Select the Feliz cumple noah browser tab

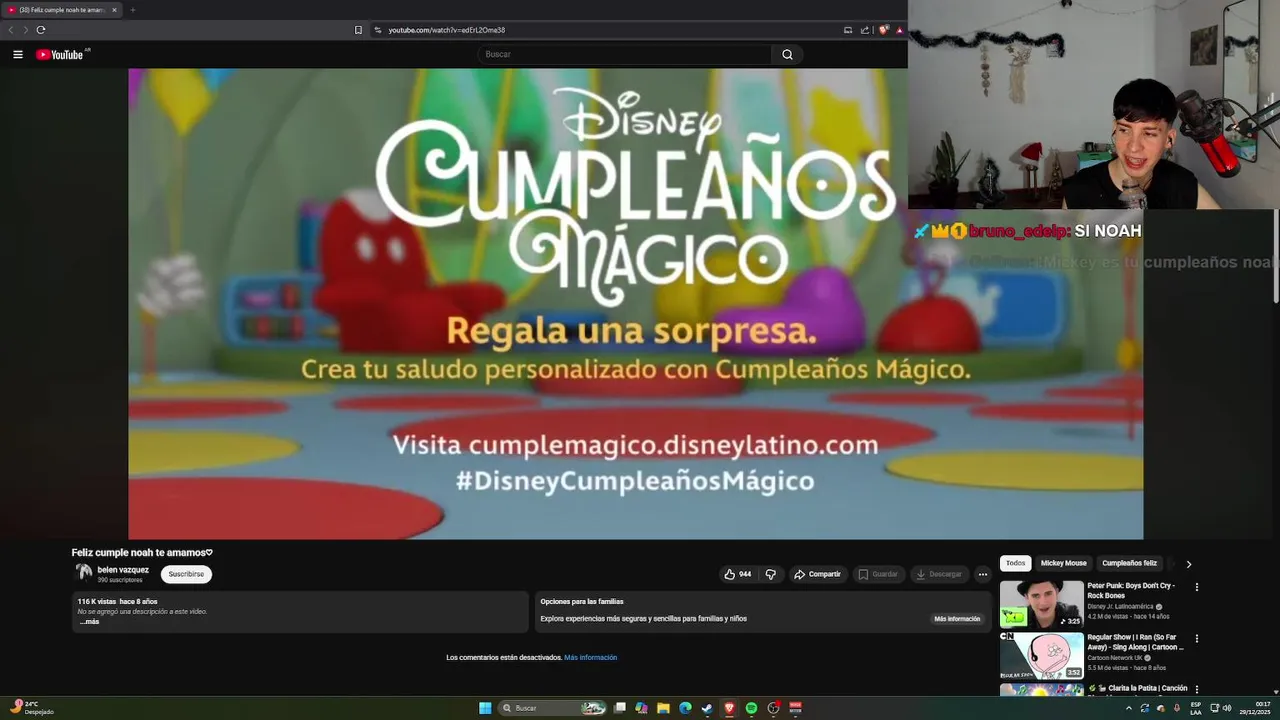[60, 10]
